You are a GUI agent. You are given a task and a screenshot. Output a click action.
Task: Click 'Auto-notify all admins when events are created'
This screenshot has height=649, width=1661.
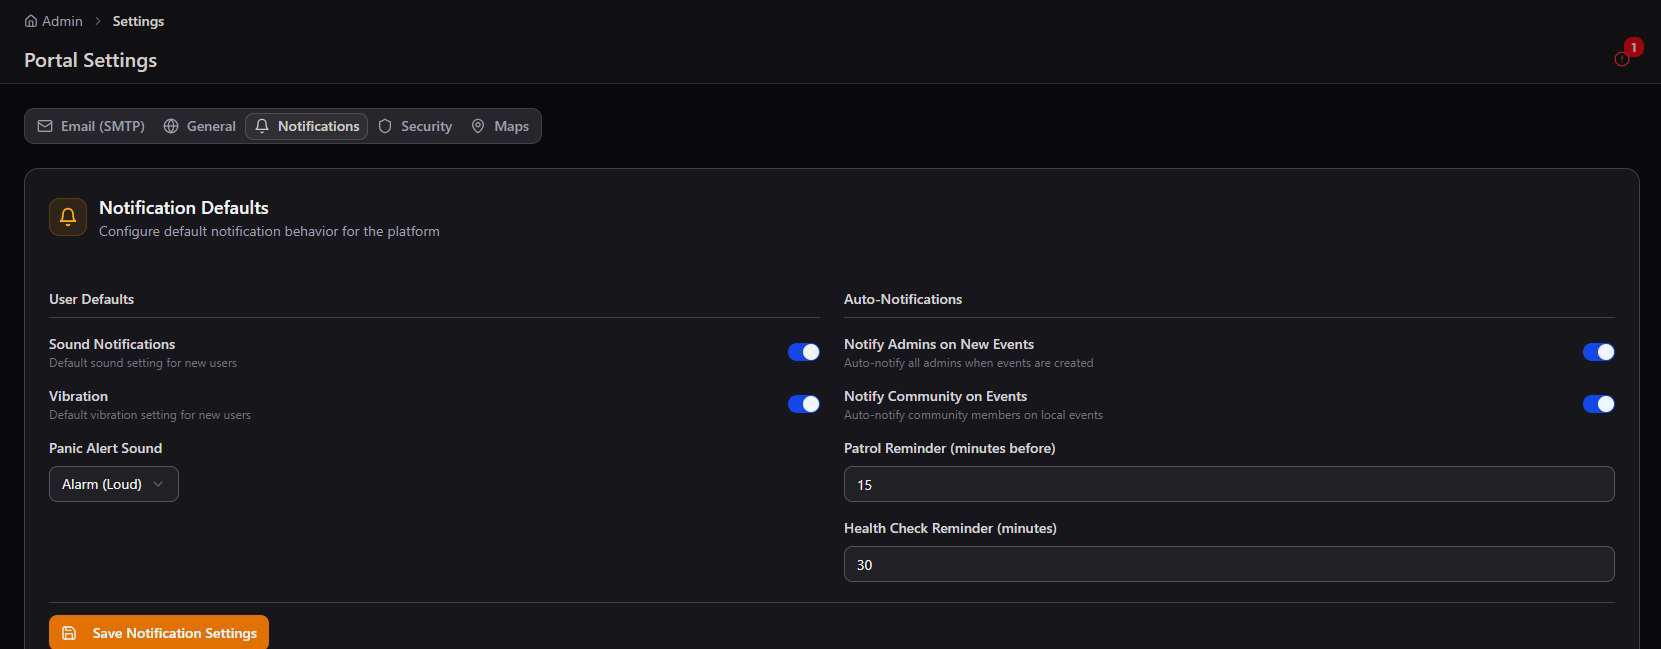969,363
